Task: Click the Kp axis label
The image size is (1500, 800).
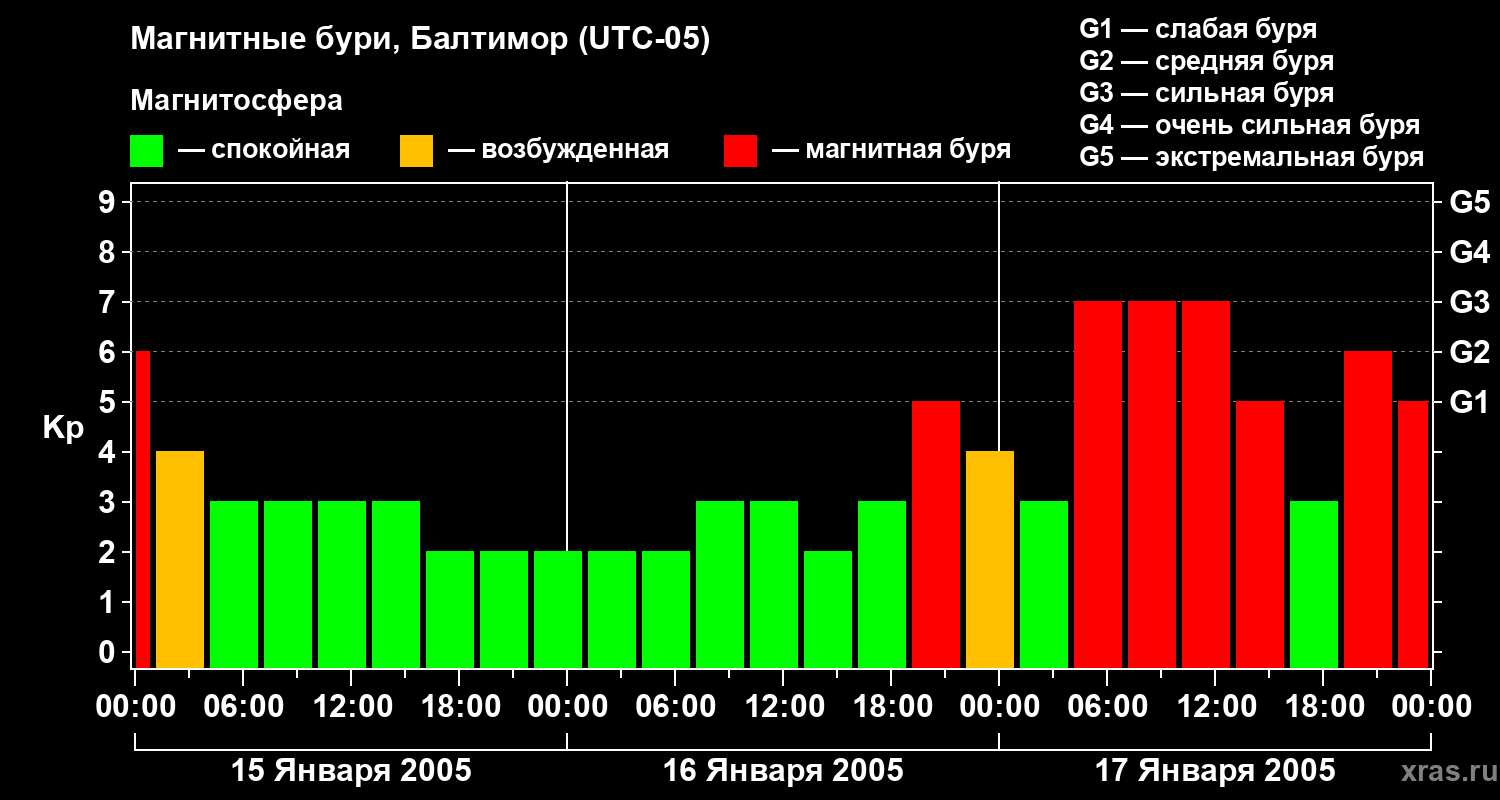Action: [x=64, y=429]
